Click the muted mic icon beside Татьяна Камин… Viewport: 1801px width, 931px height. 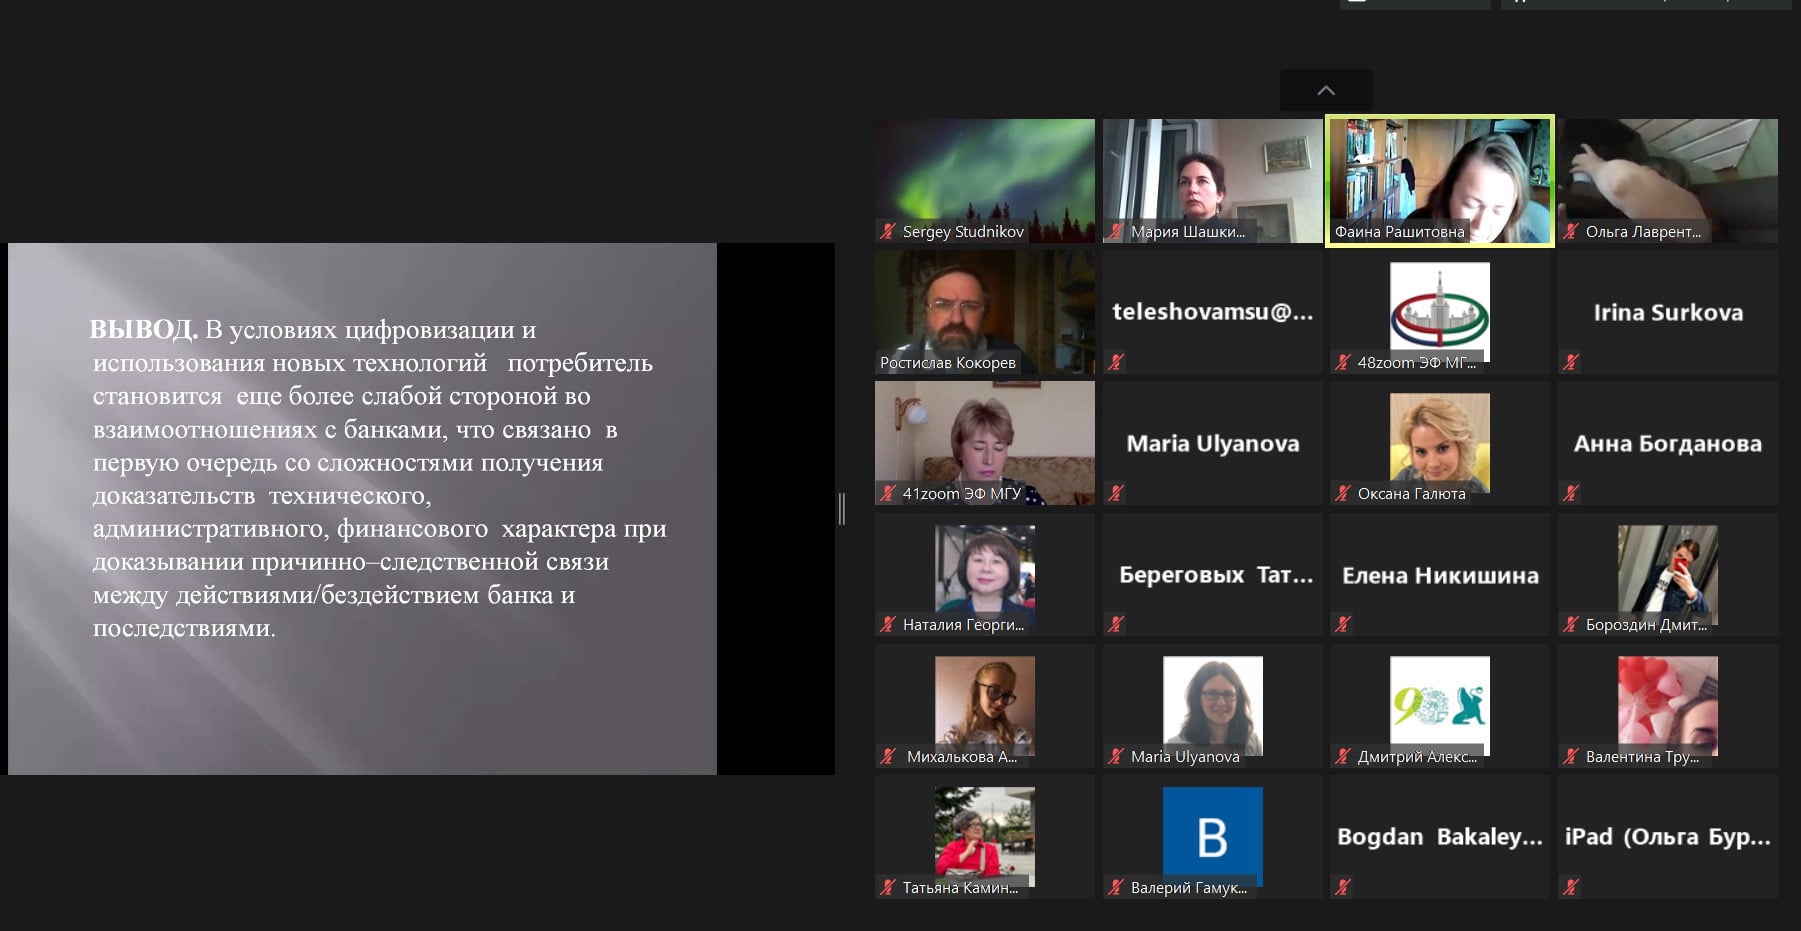point(887,887)
